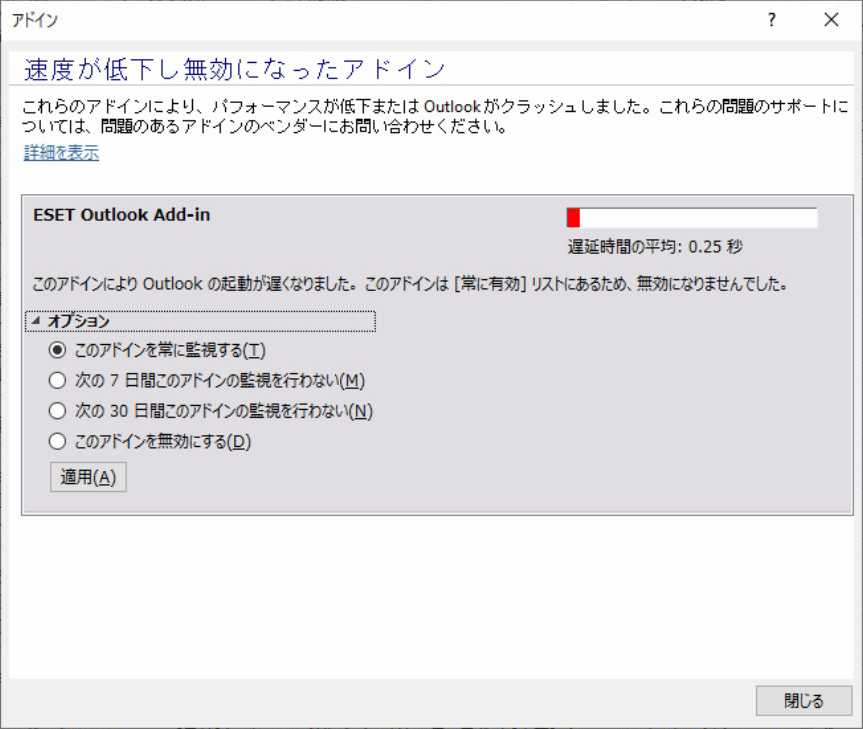Click the ESET Outlook Add-in name
Viewport: 863px width, 729px height.
(122, 215)
